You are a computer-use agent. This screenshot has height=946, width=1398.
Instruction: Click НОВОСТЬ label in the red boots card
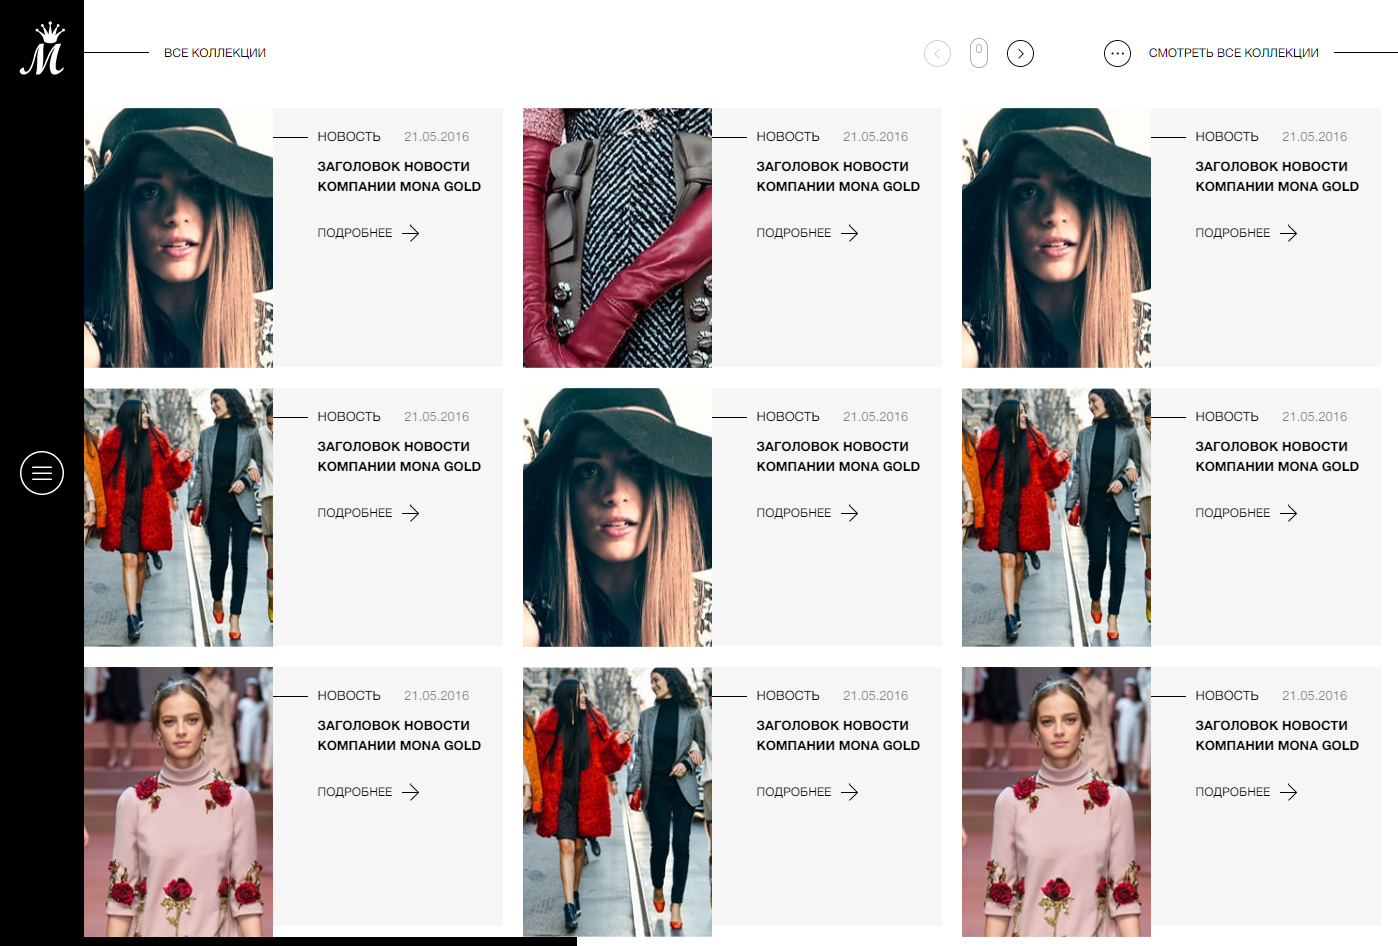point(788,137)
